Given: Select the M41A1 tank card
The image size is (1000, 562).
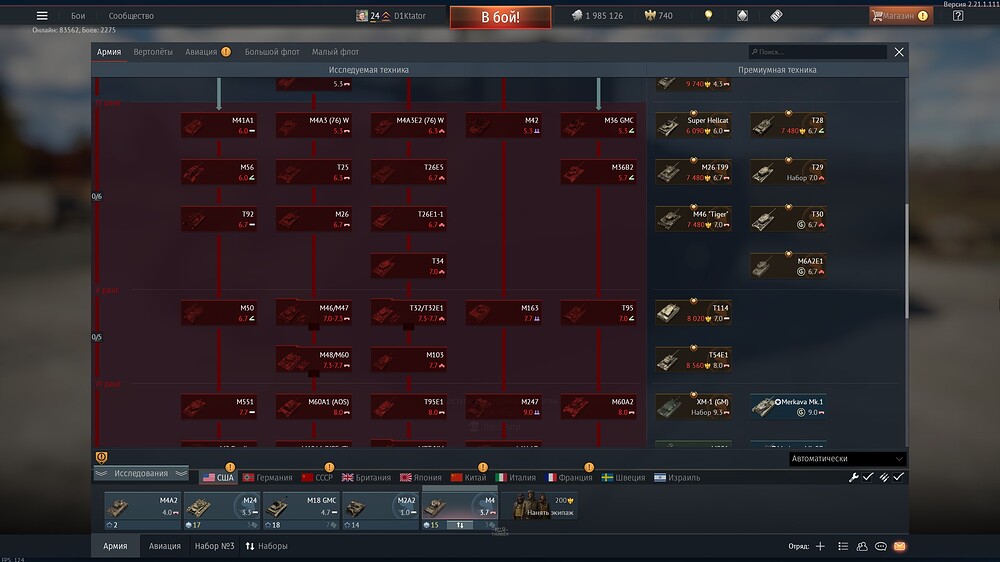Looking at the screenshot, I should coord(219,125).
